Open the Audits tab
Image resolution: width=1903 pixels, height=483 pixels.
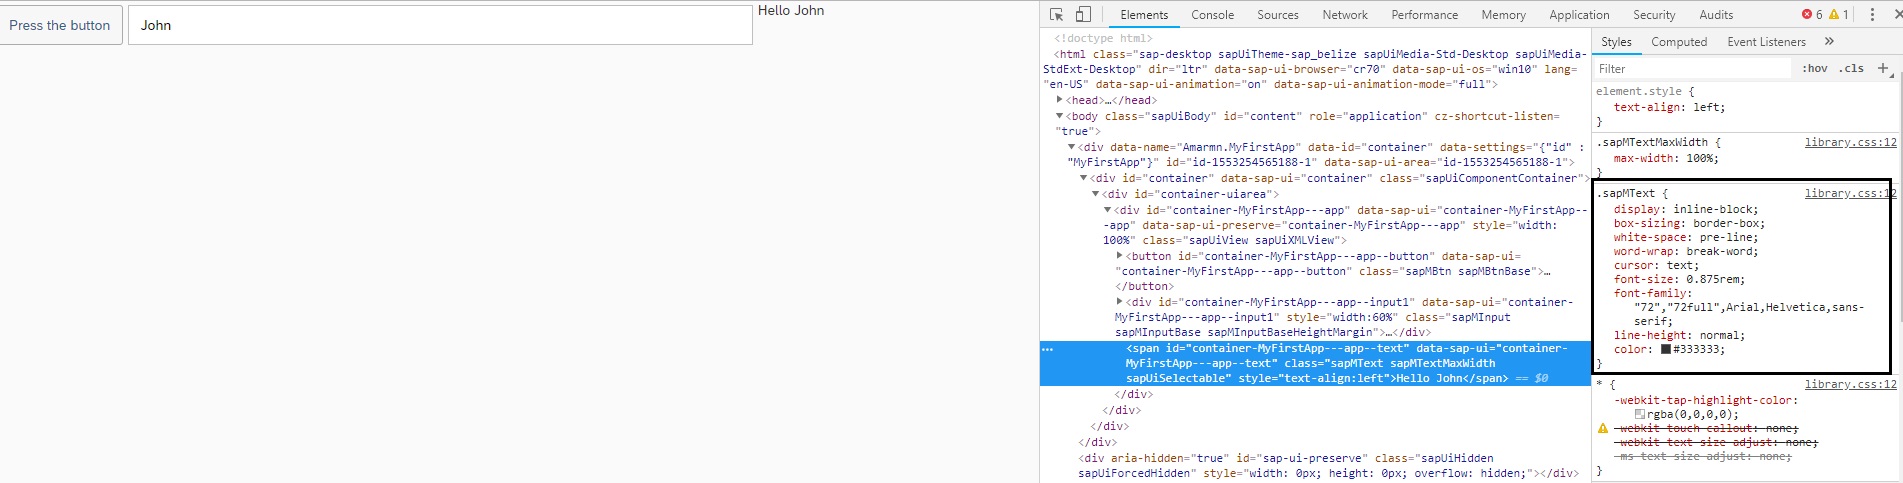[1716, 15]
